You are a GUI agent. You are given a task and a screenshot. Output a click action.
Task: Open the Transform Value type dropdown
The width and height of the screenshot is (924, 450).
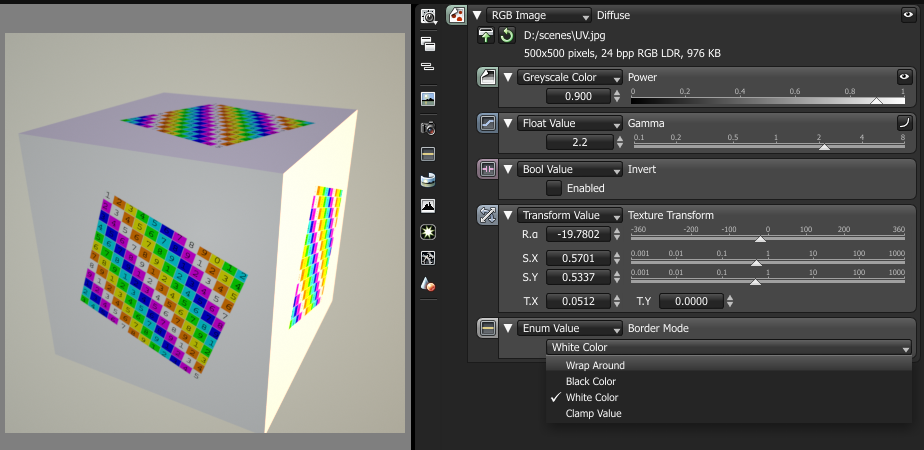coord(570,215)
